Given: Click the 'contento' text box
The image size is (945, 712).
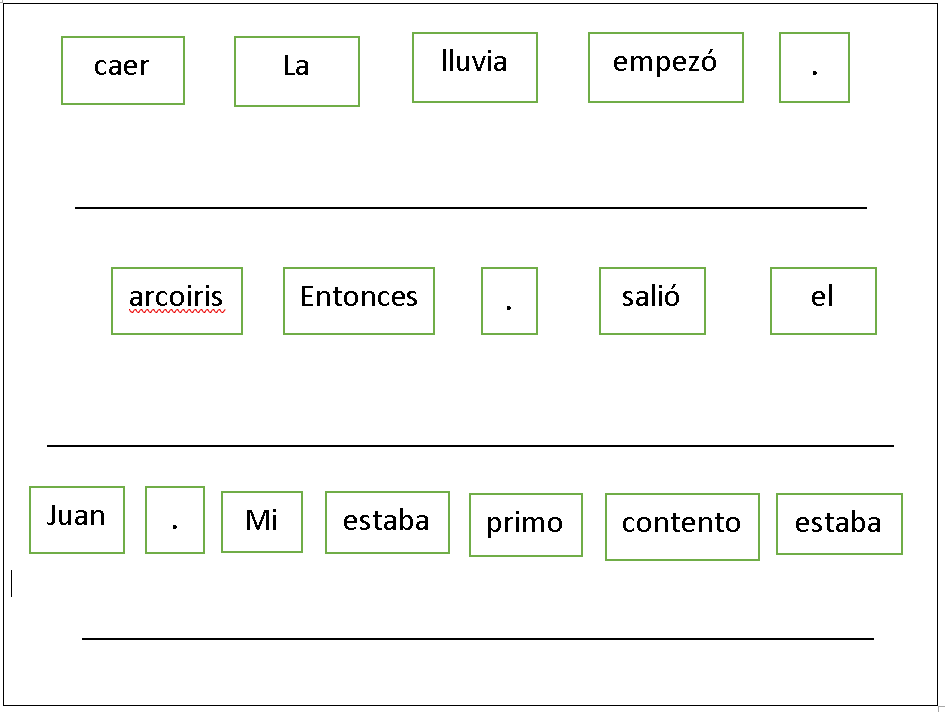Looking at the screenshot, I should (x=682, y=527).
